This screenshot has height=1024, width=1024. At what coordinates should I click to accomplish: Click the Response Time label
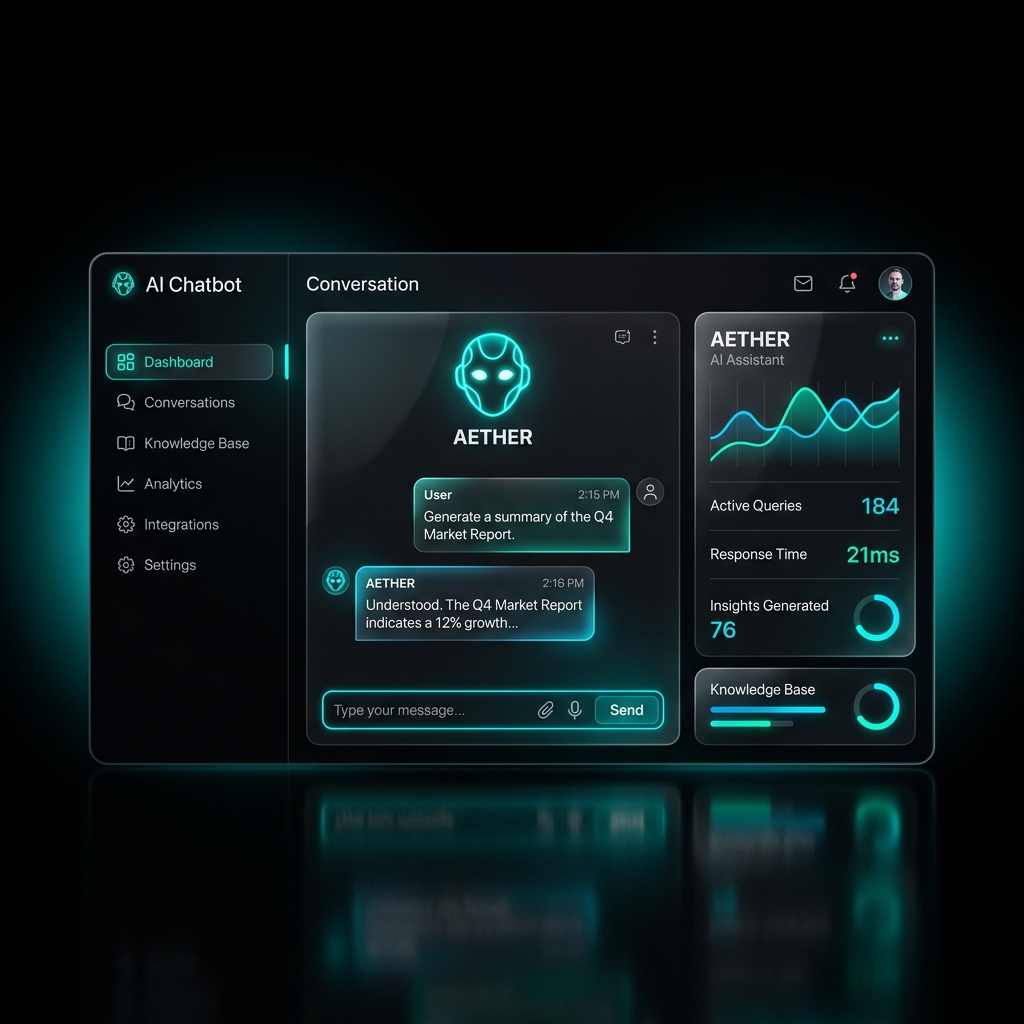[x=758, y=554]
